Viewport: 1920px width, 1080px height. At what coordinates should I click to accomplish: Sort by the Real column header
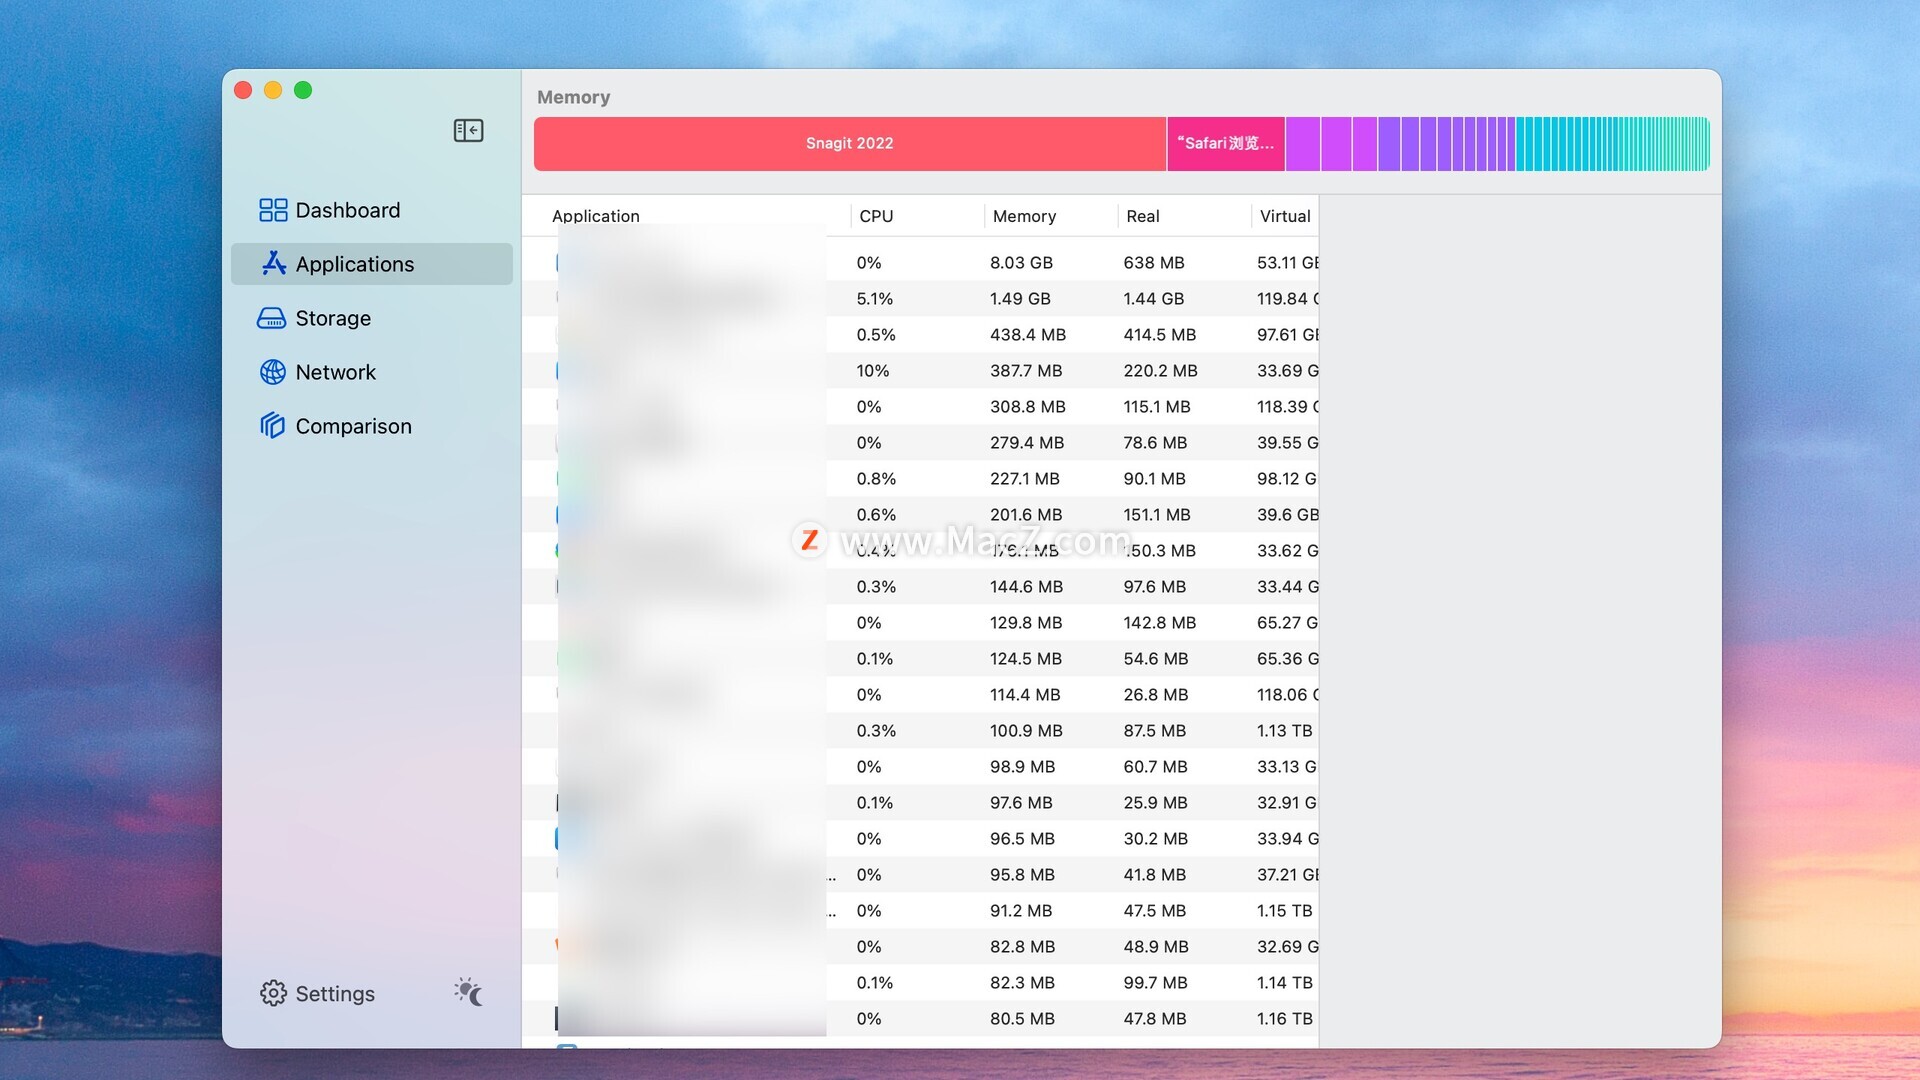click(1142, 216)
